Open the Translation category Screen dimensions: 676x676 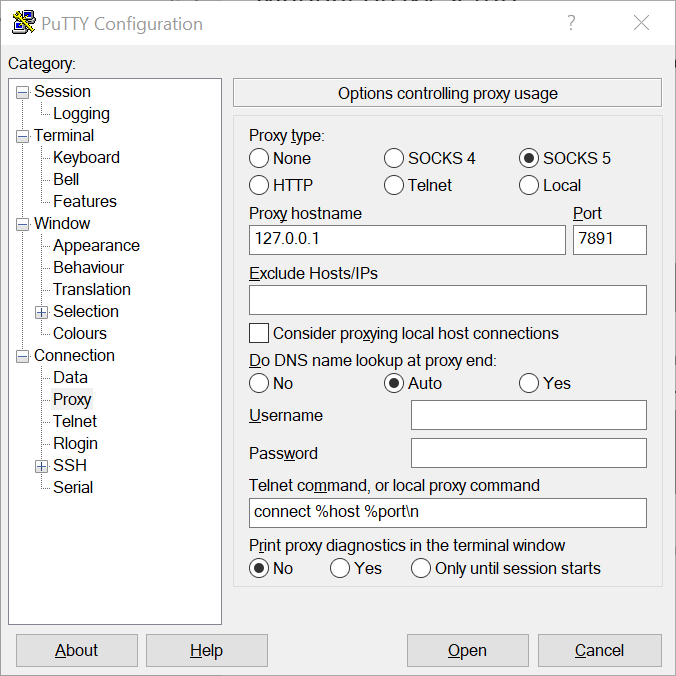(91, 289)
